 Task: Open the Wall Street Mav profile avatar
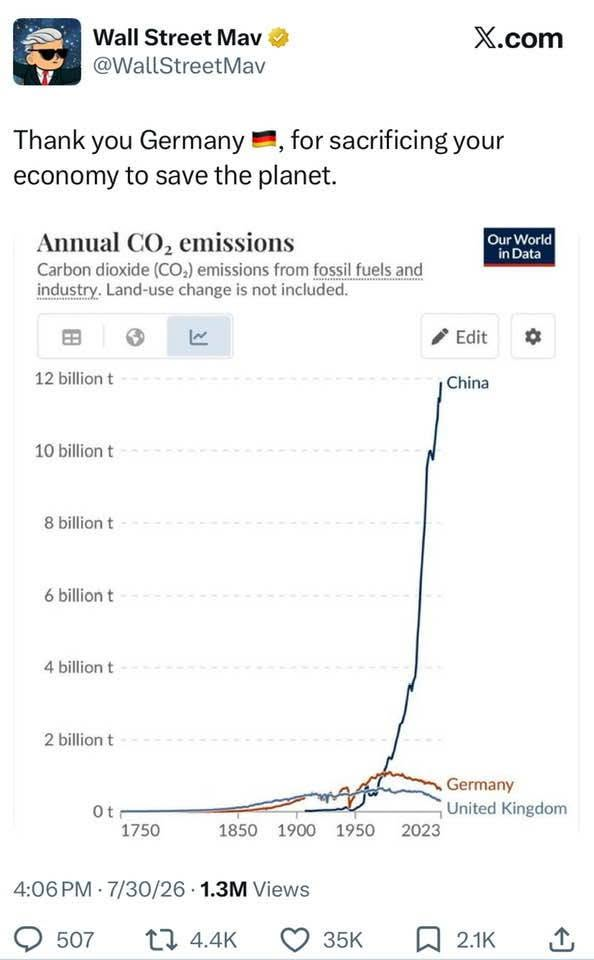47,51
